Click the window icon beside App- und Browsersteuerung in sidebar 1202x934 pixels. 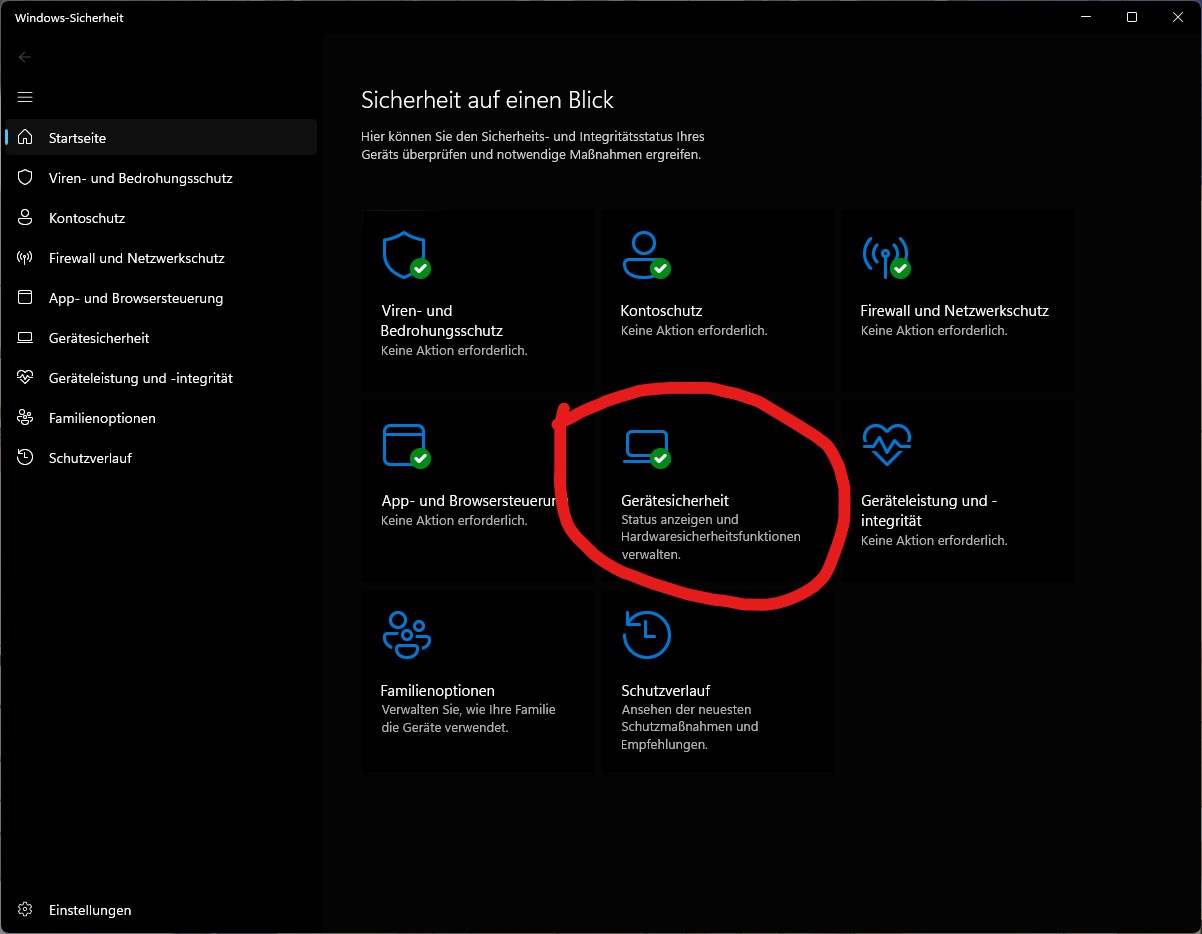click(26, 297)
